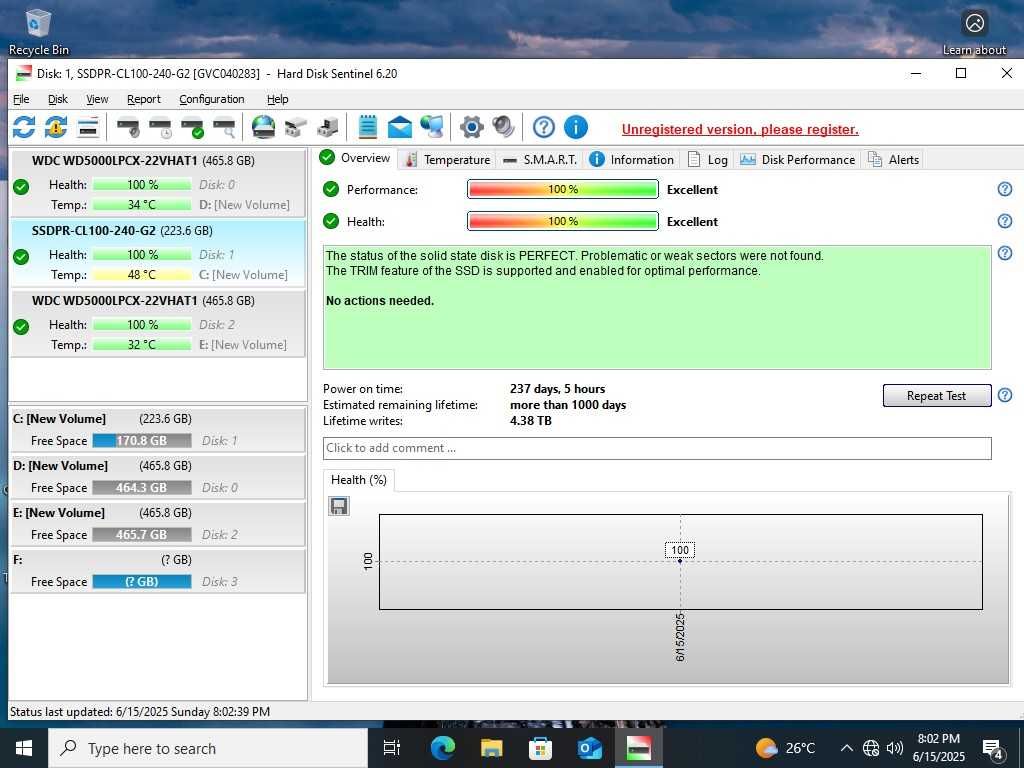Screen dimensions: 1024x768
Task: Open the blue notepad report icon
Action: (x=368, y=127)
